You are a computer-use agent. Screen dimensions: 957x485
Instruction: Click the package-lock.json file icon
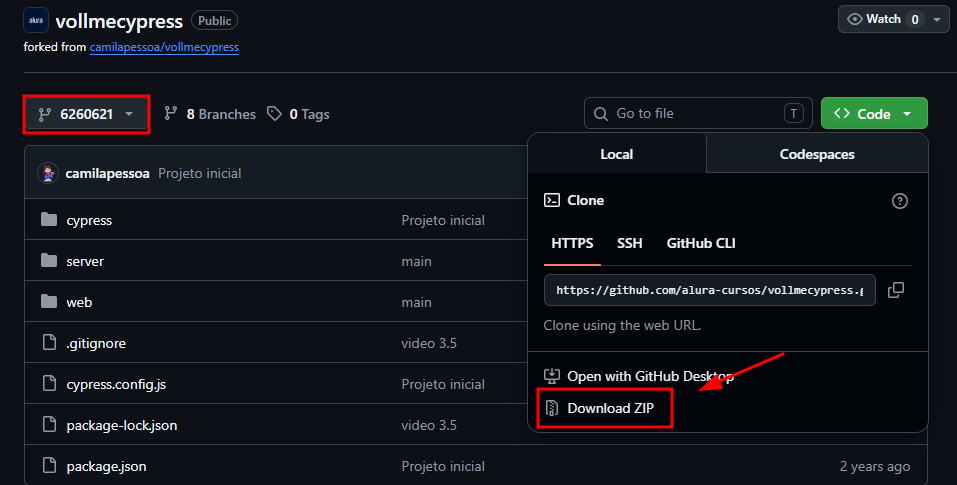[49, 425]
